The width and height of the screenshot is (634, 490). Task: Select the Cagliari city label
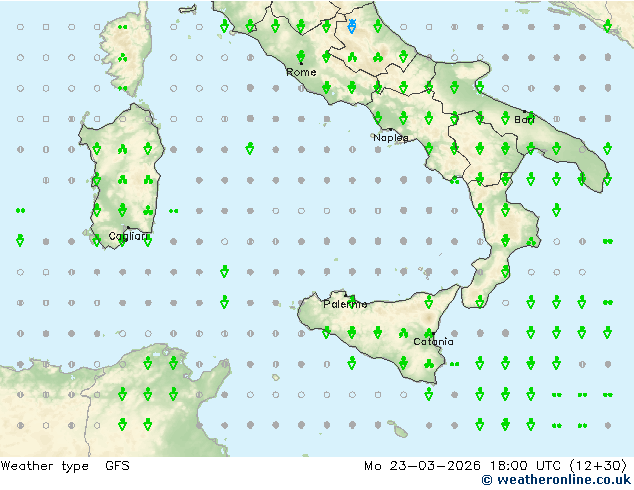(128, 236)
